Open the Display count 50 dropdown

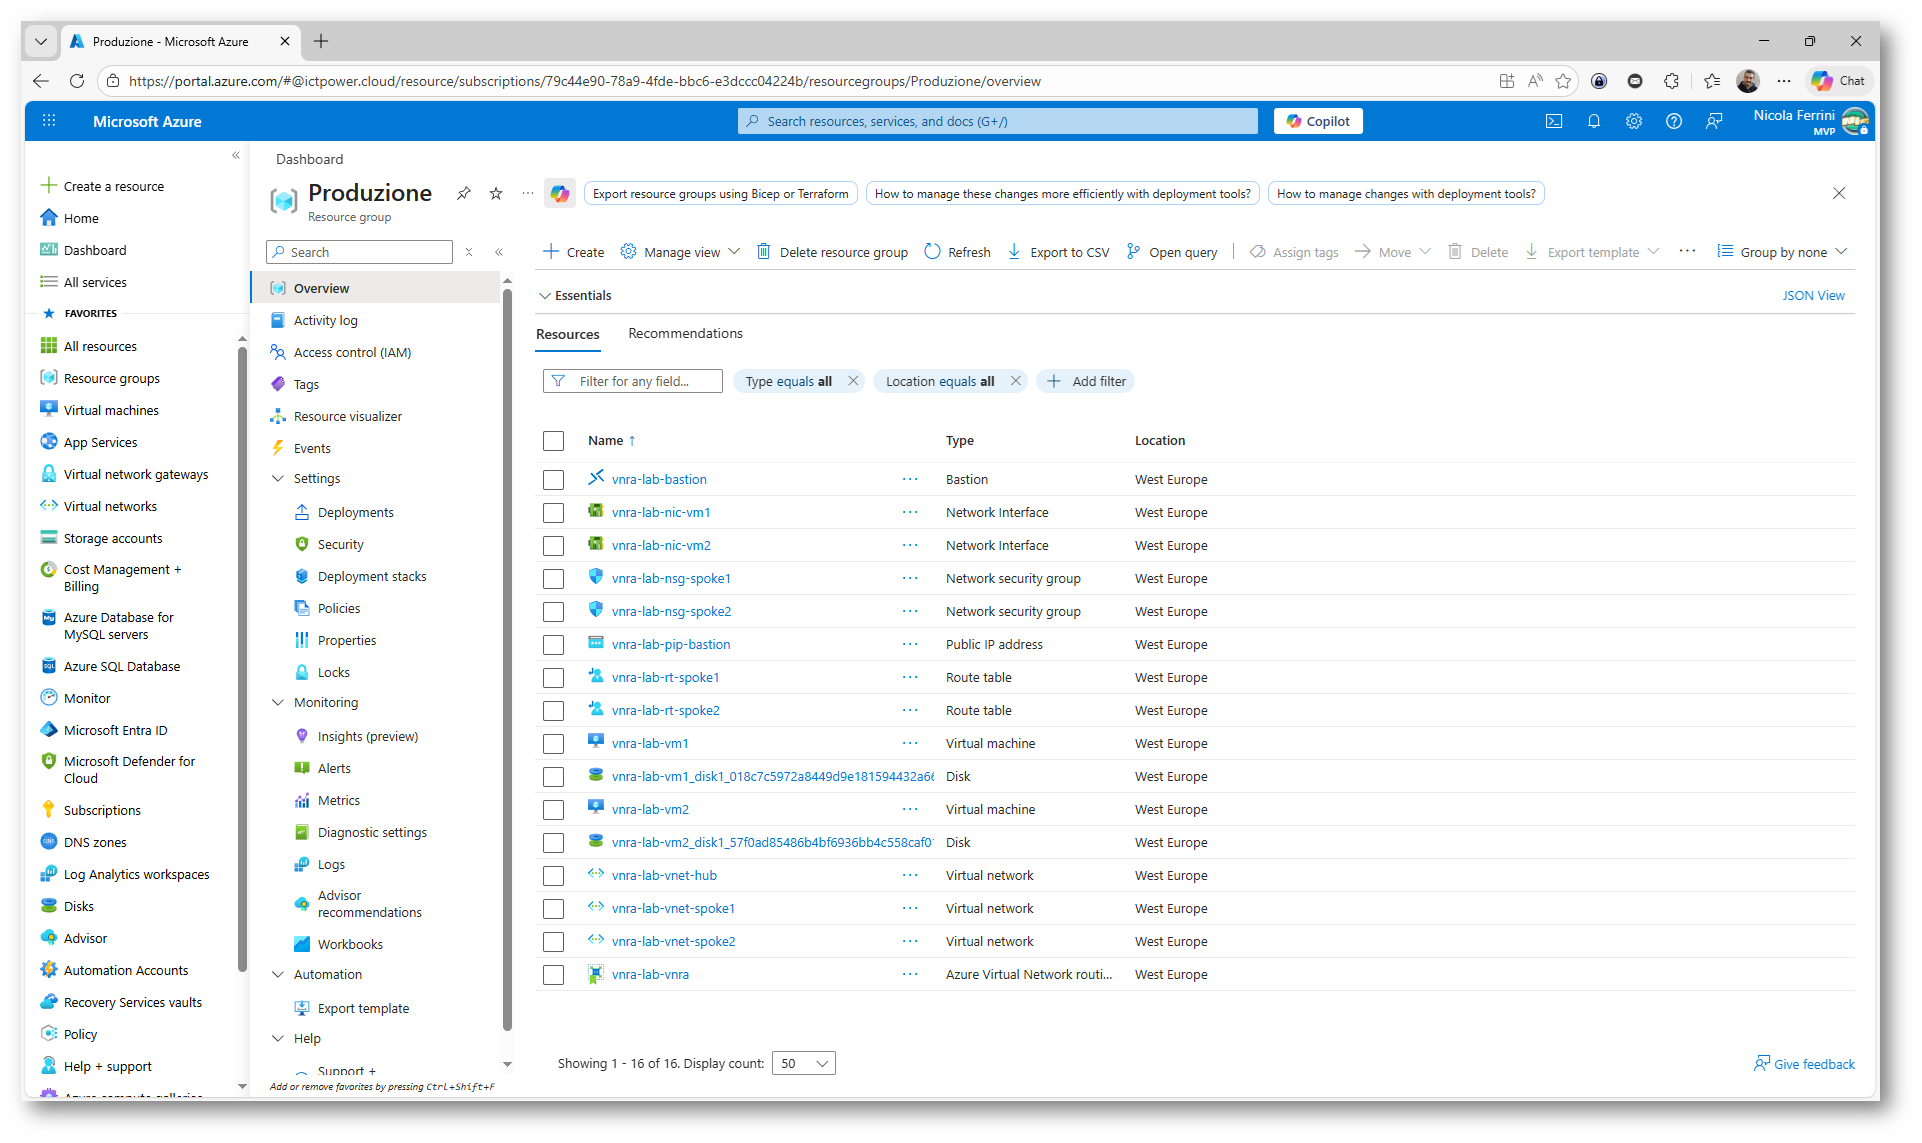pos(804,1063)
